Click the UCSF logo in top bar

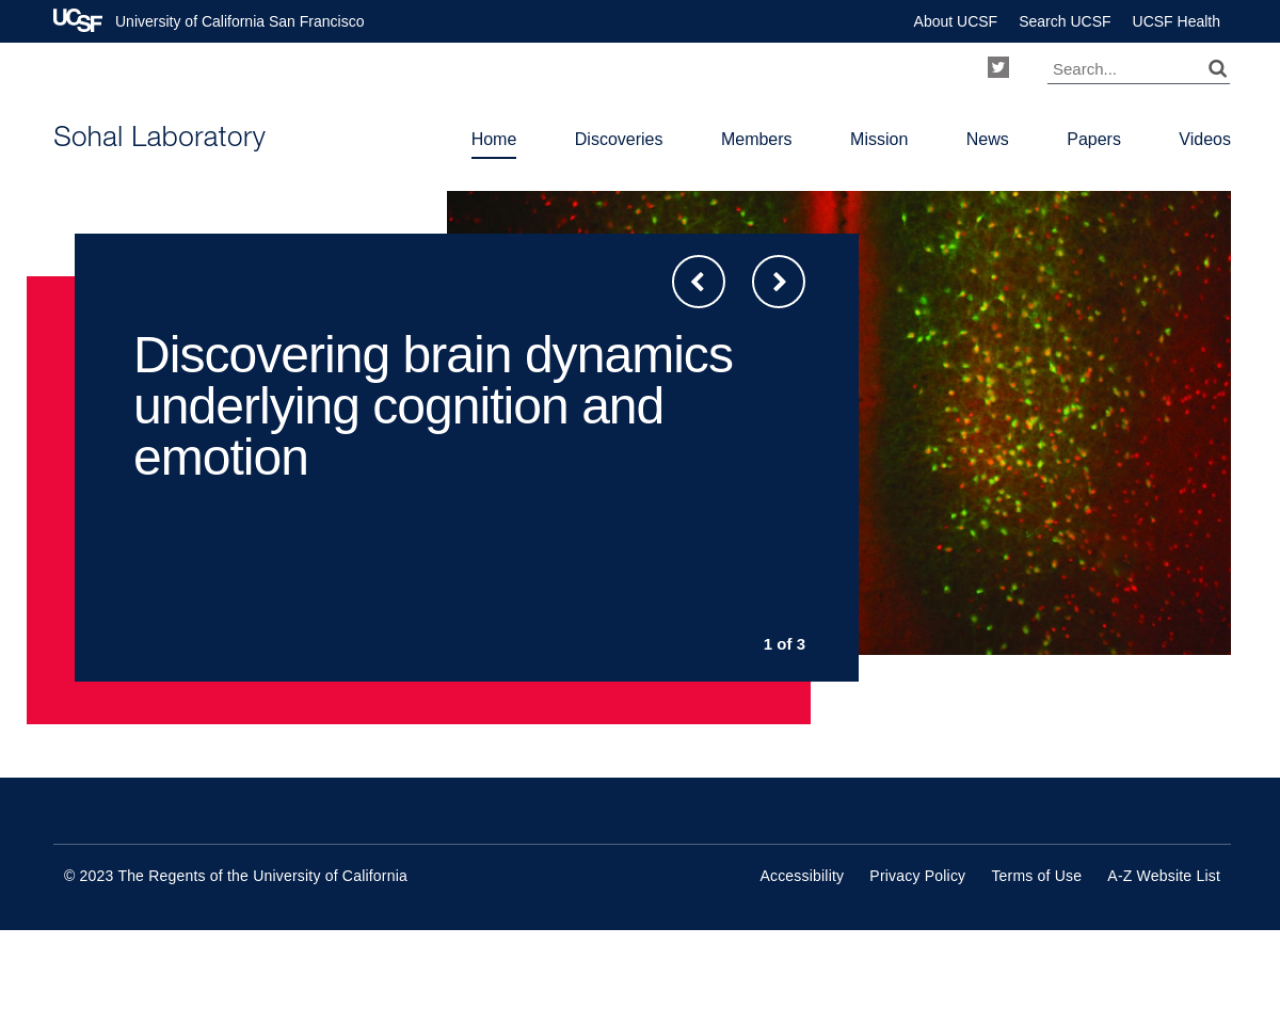click(x=77, y=20)
